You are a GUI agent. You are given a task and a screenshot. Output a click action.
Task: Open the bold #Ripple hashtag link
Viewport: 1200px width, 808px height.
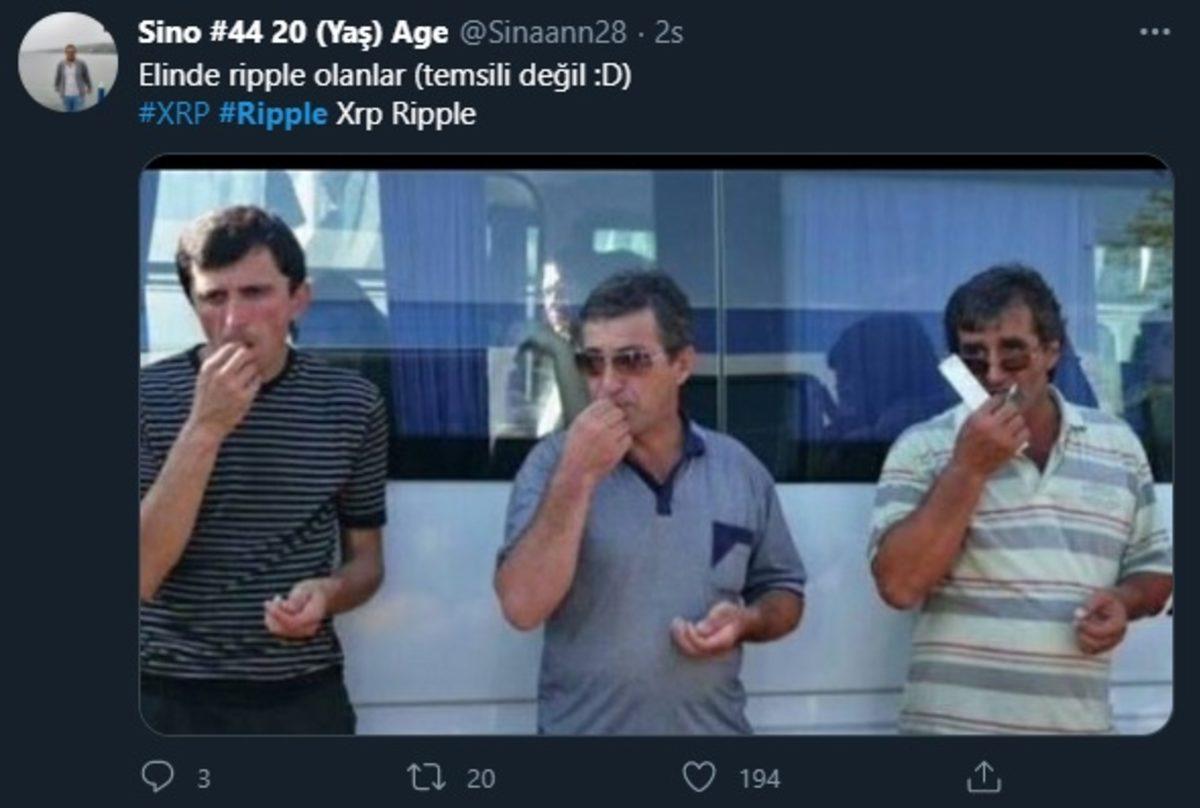click(273, 114)
